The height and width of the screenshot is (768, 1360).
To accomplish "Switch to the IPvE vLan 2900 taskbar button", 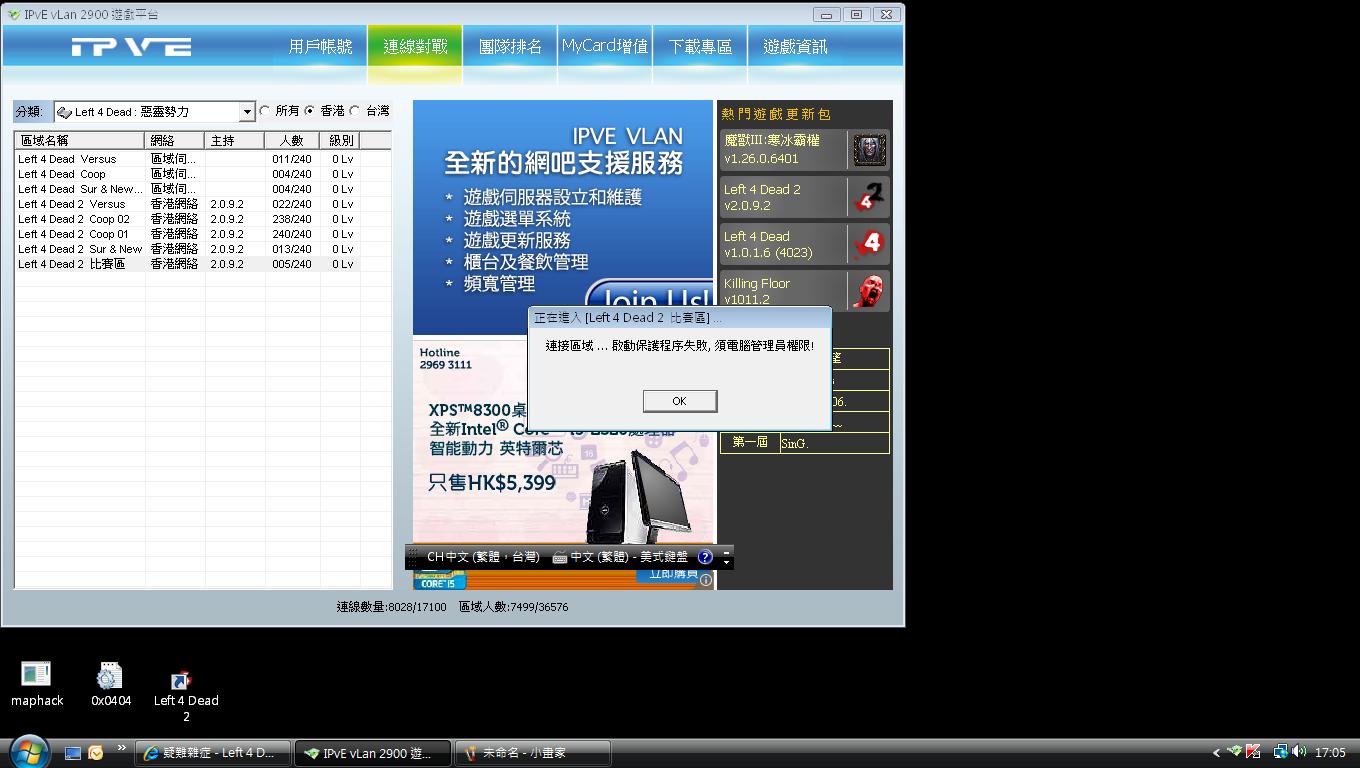I will pos(374,753).
